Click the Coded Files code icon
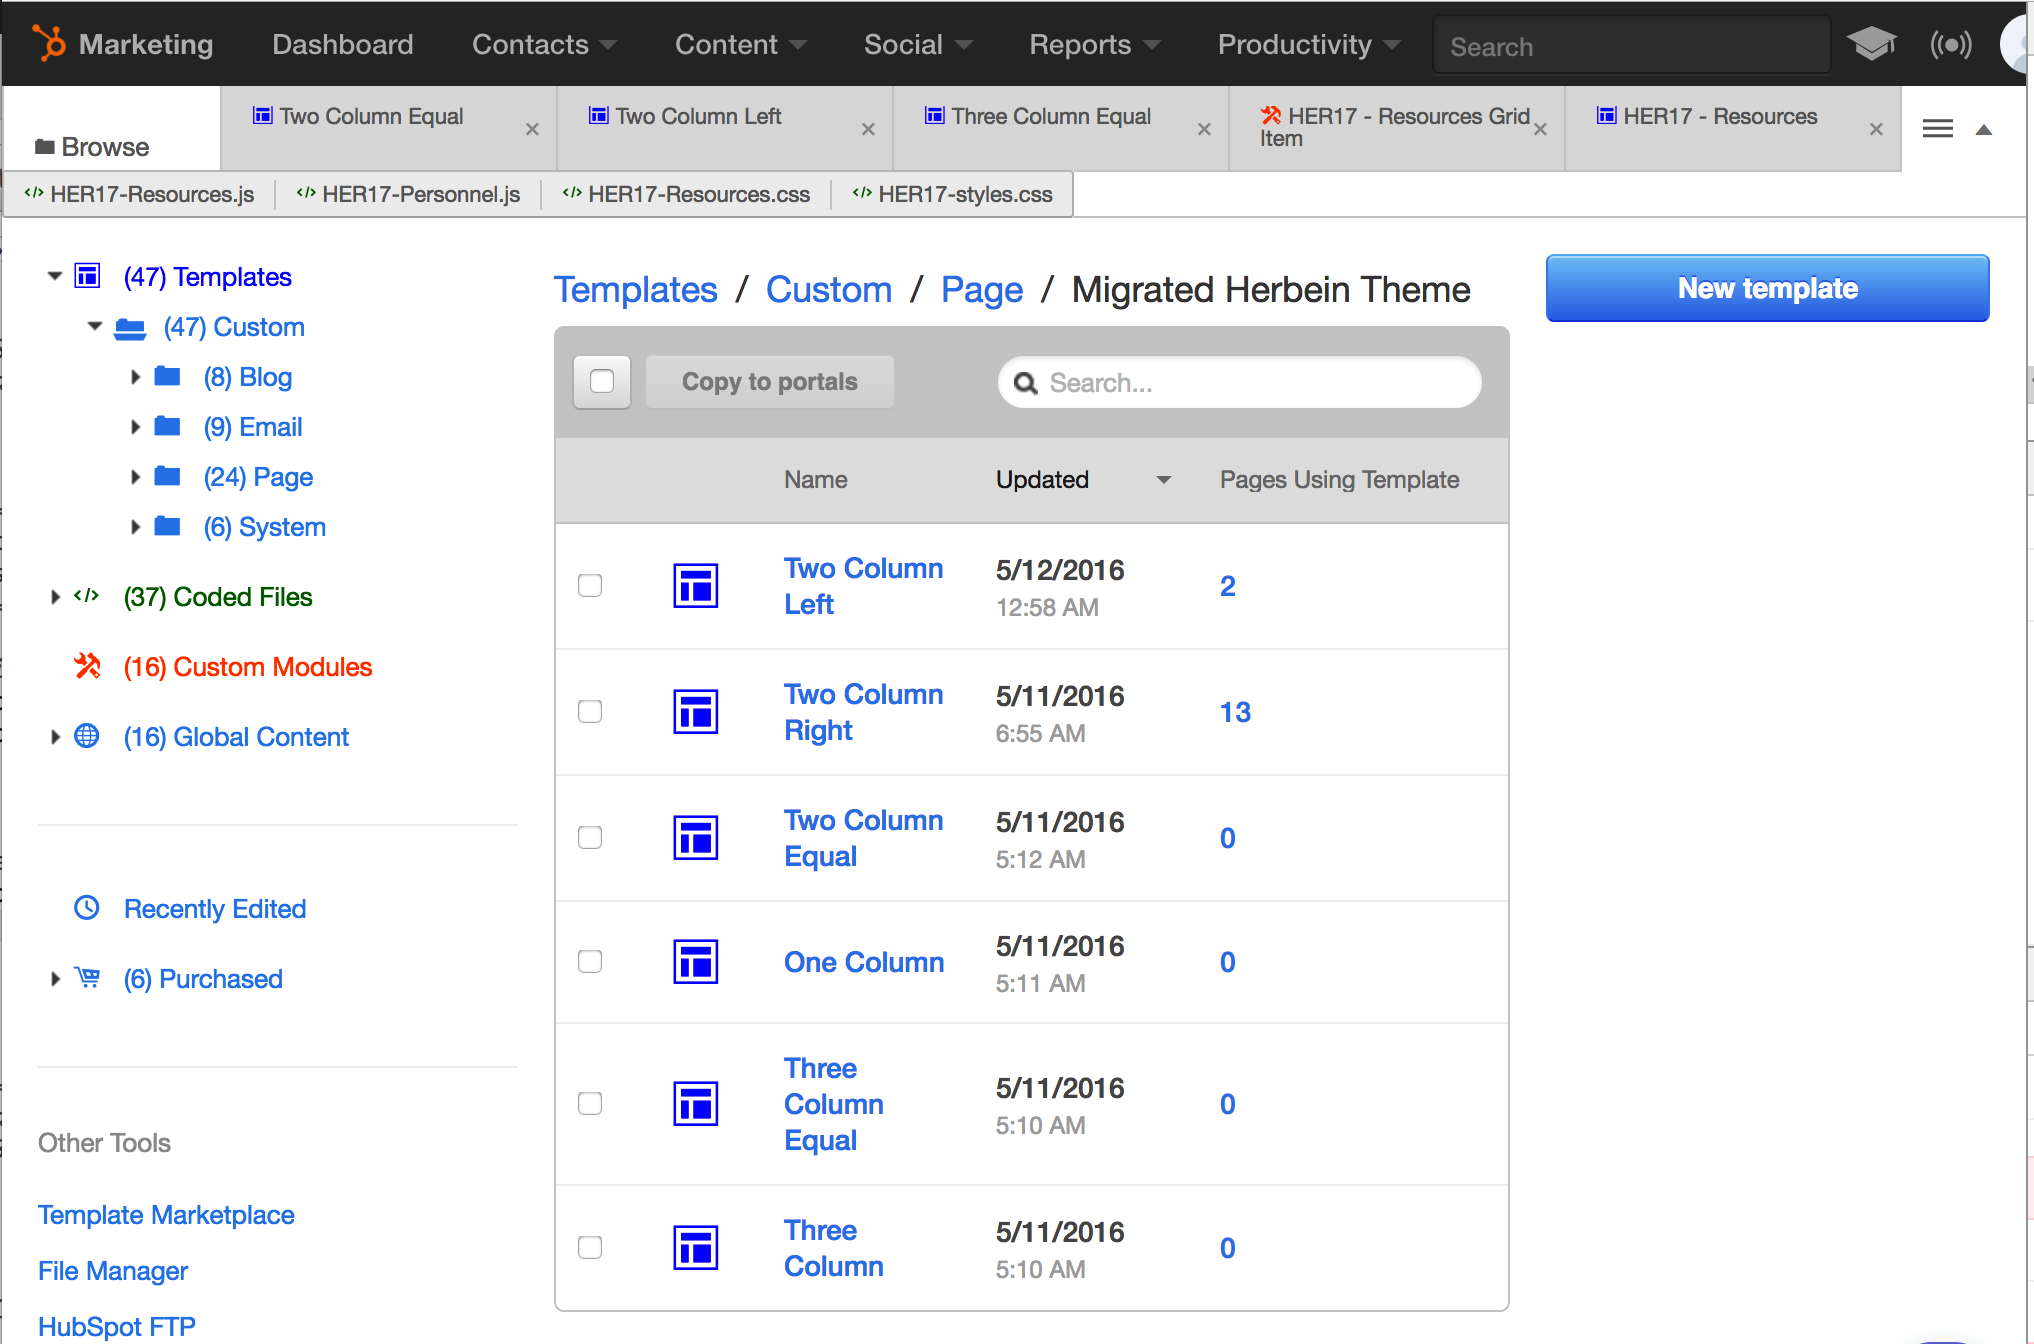Image resolution: width=2034 pixels, height=1344 pixels. click(x=87, y=596)
